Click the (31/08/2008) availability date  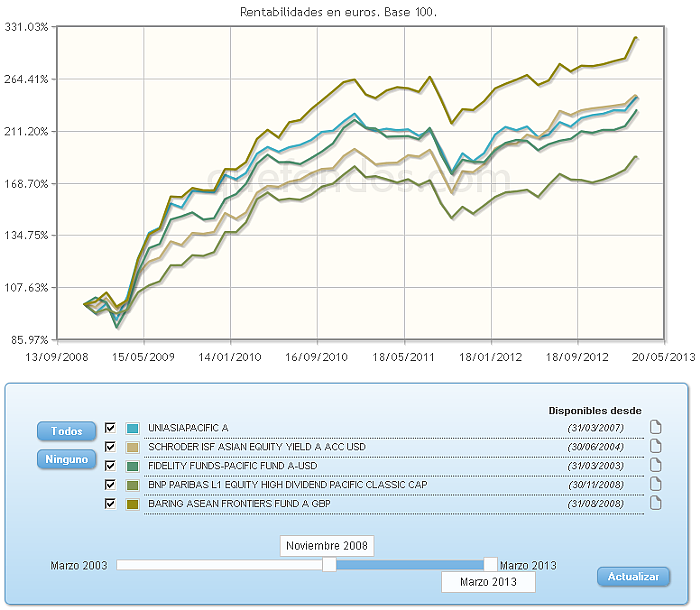tap(596, 504)
